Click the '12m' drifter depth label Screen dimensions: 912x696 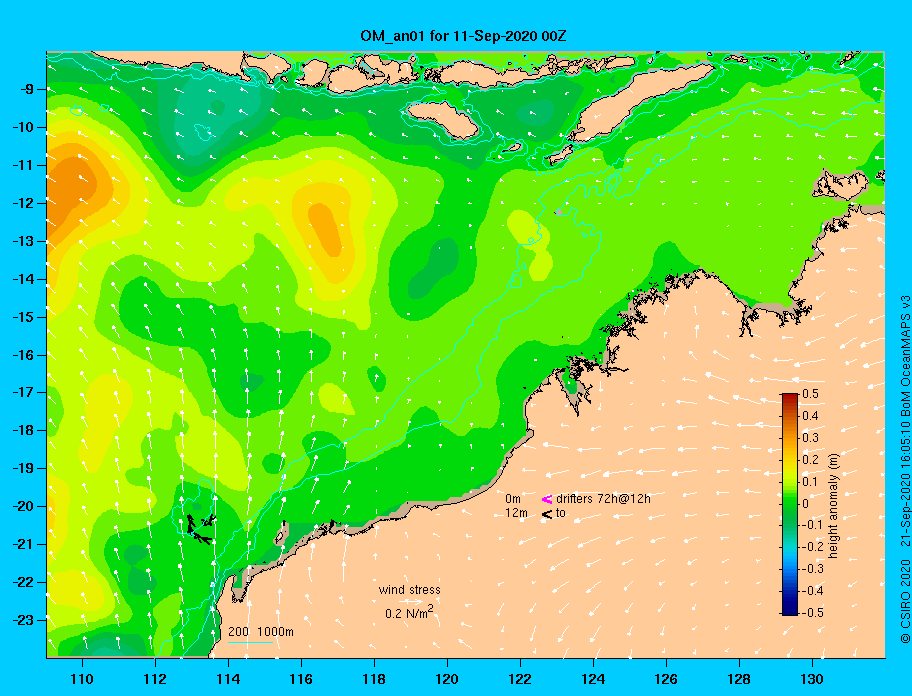[516, 513]
